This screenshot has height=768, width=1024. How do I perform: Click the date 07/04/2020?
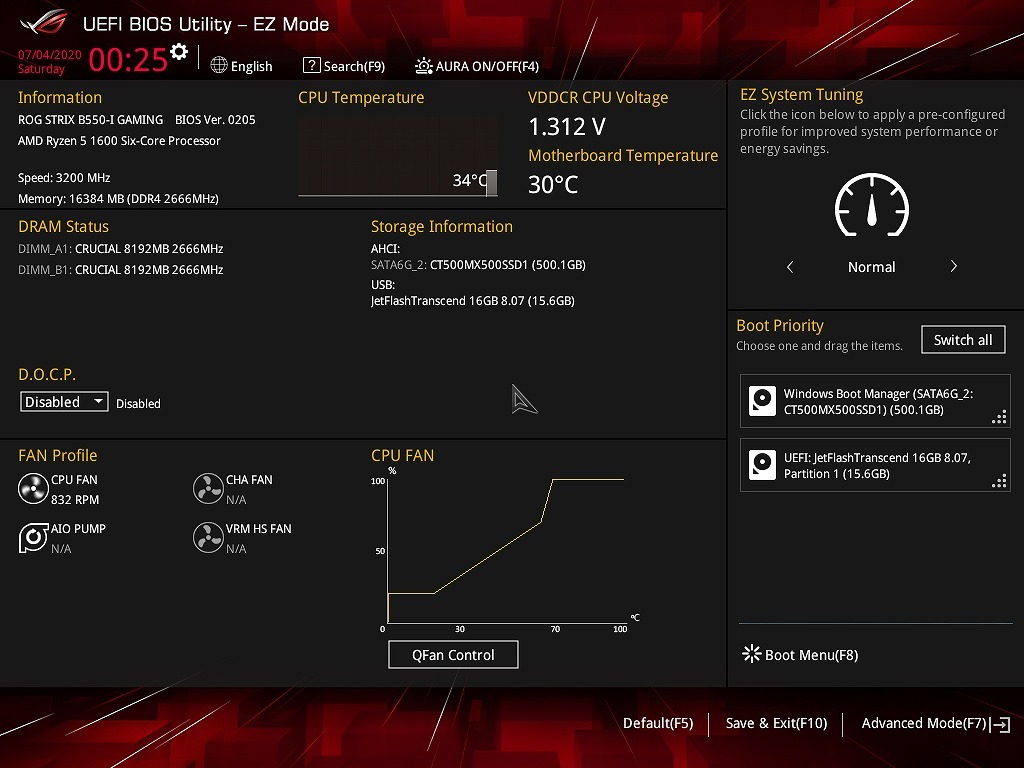pyautogui.click(x=50, y=55)
